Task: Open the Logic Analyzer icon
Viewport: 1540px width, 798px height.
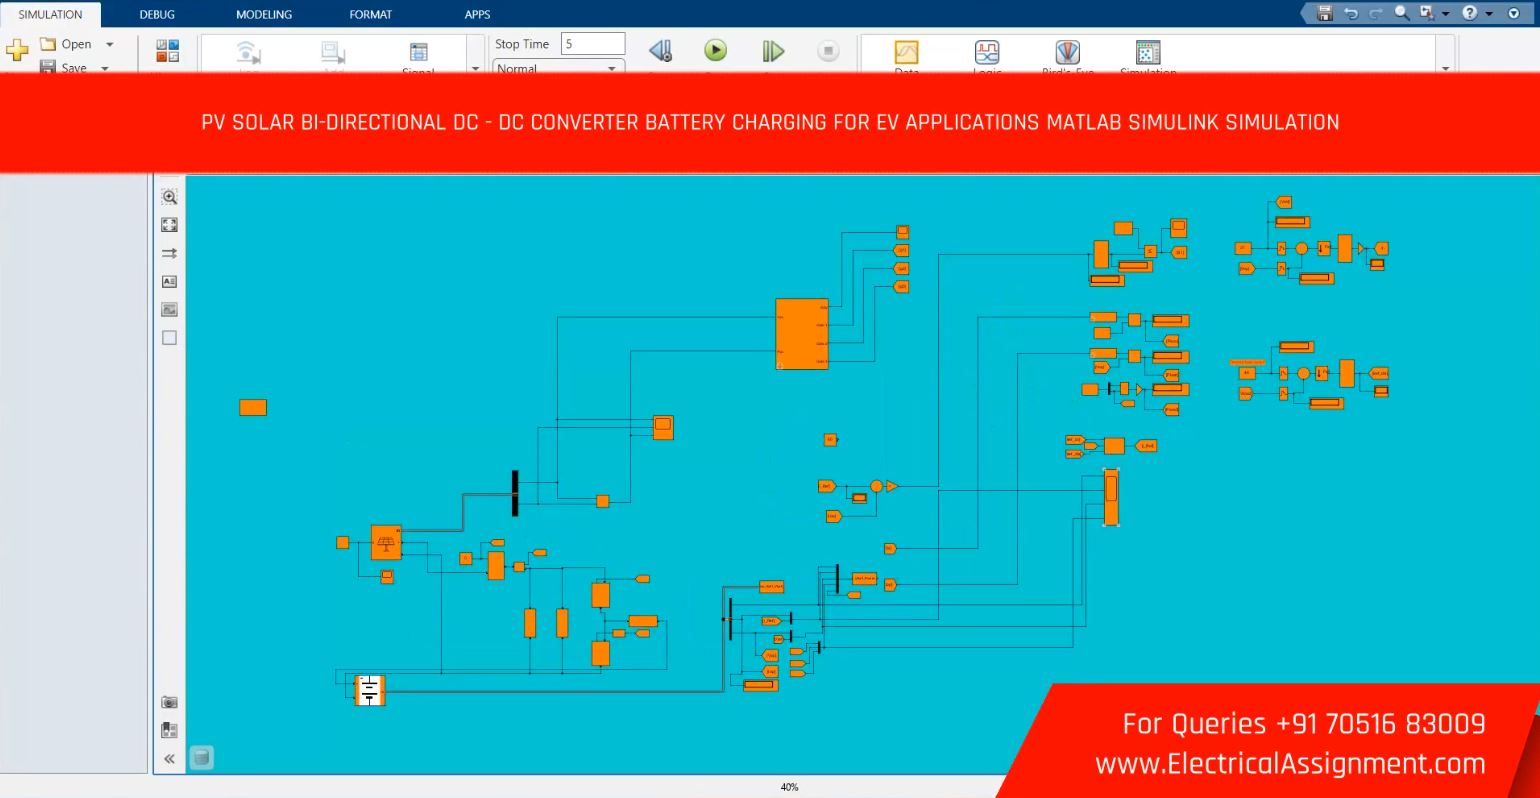Action: click(987, 52)
